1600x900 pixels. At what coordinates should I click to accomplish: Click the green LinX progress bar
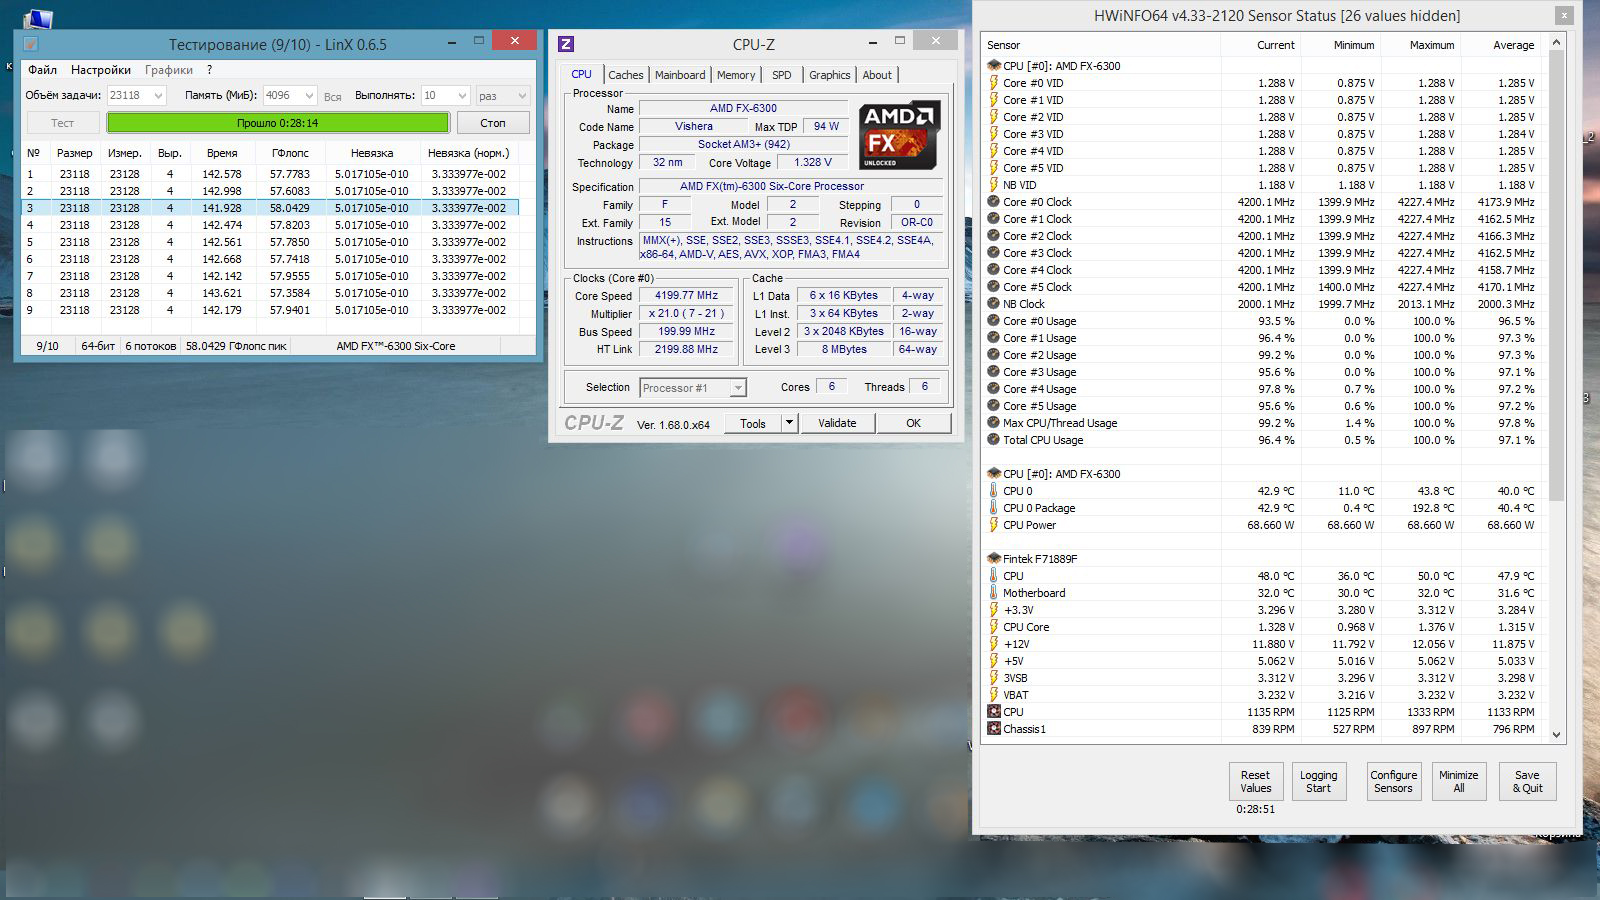point(278,123)
